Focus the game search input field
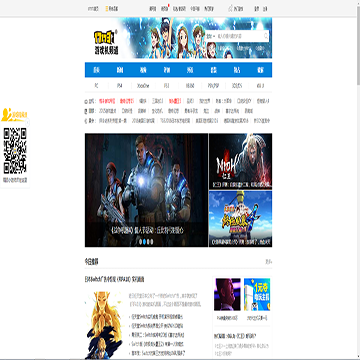360x360 pixels. tap(239, 36)
